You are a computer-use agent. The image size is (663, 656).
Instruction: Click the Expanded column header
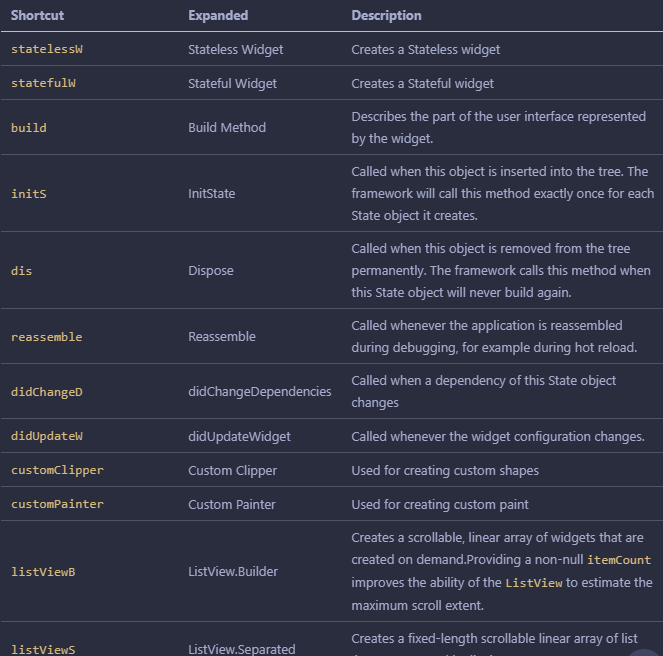click(x=218, y=16)
